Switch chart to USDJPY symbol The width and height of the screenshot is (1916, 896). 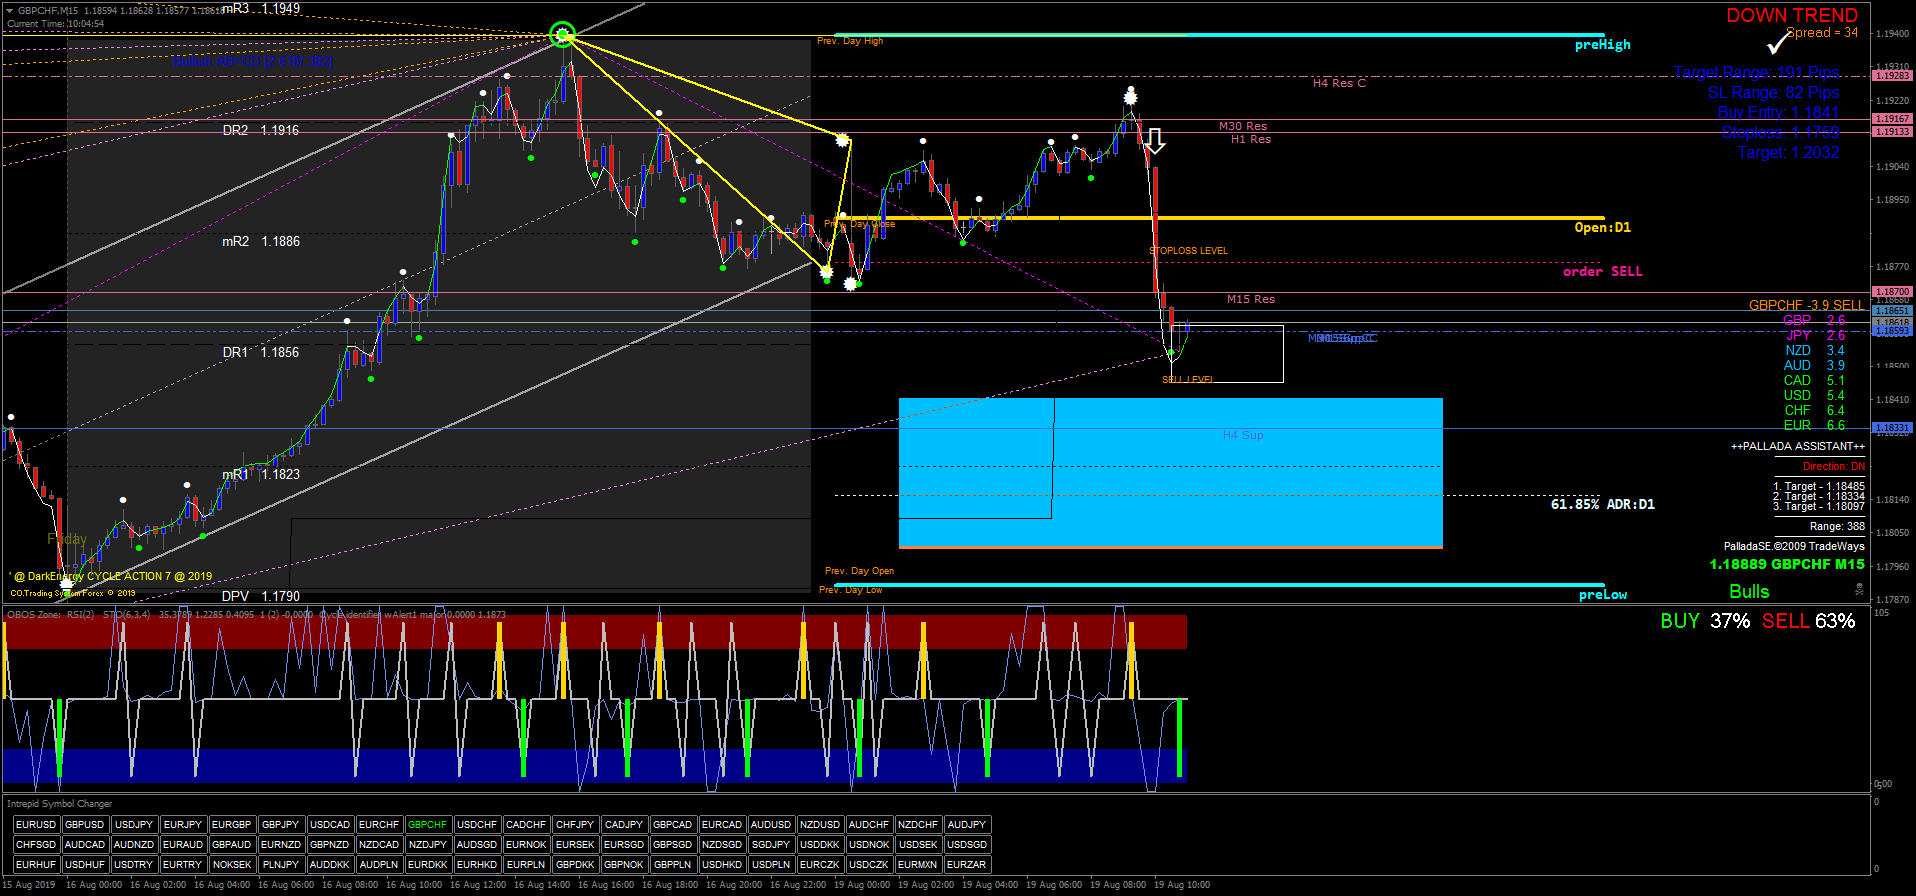click(134, 825)
